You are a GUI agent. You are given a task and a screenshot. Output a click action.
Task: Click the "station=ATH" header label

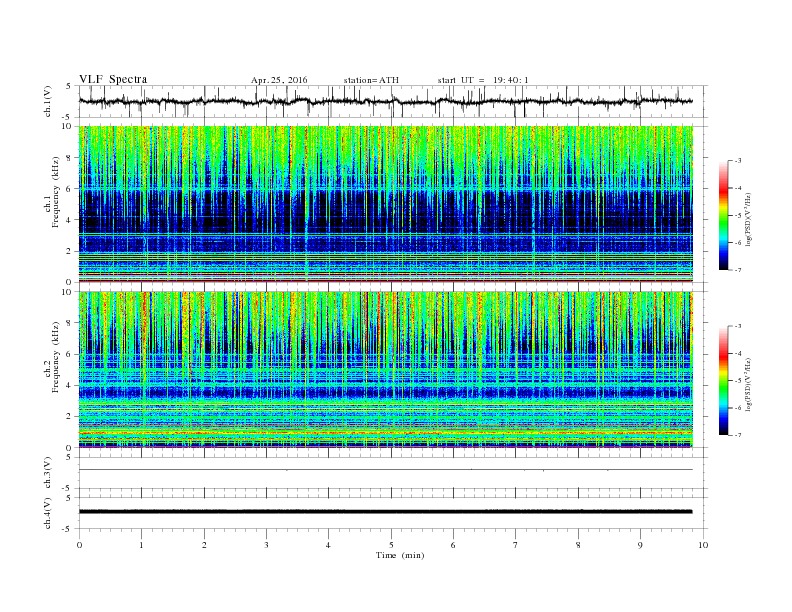point(371,80)
